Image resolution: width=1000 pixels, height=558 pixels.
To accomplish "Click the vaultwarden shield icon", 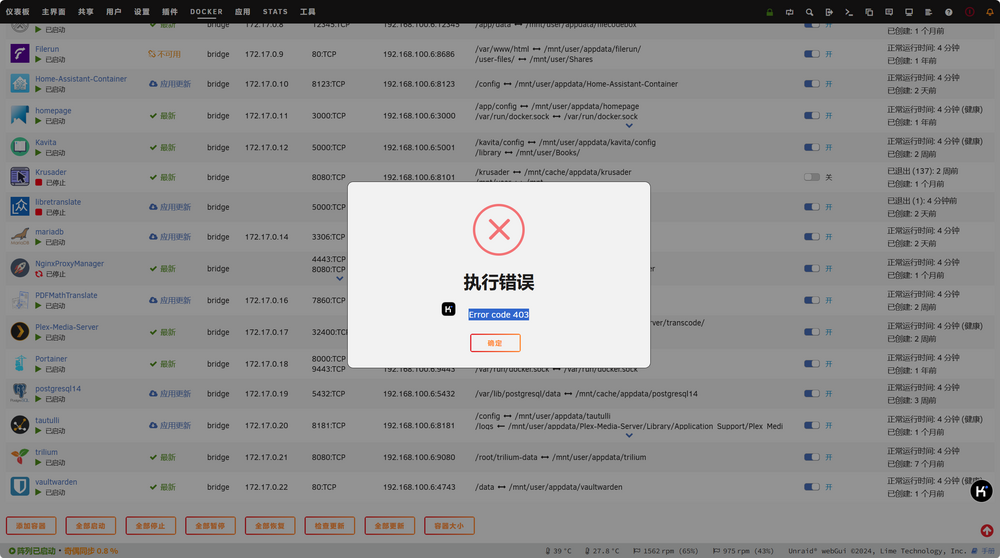I will click(x=20, y=487).
